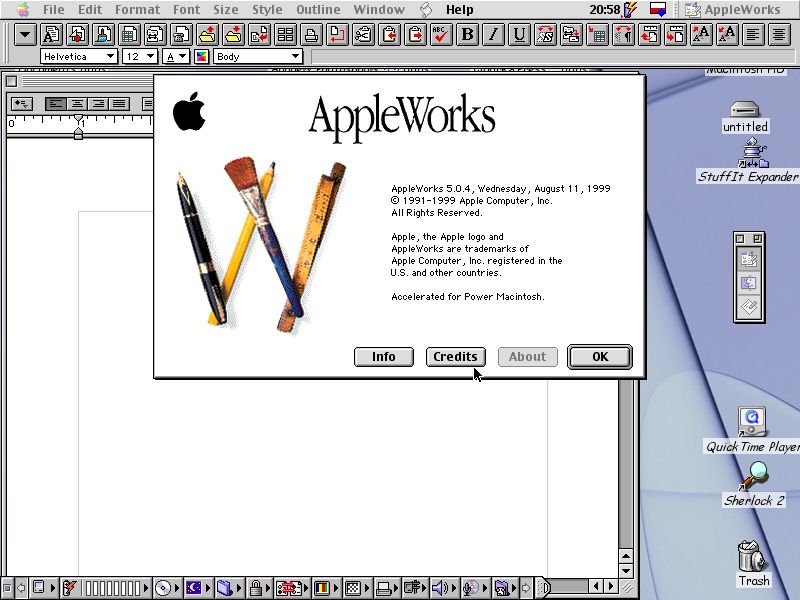The width and height of the screenshot is (800, 600).
Task: Click the clipboard Paste icon
Action: pyautogui.click(x=415, y=35)
